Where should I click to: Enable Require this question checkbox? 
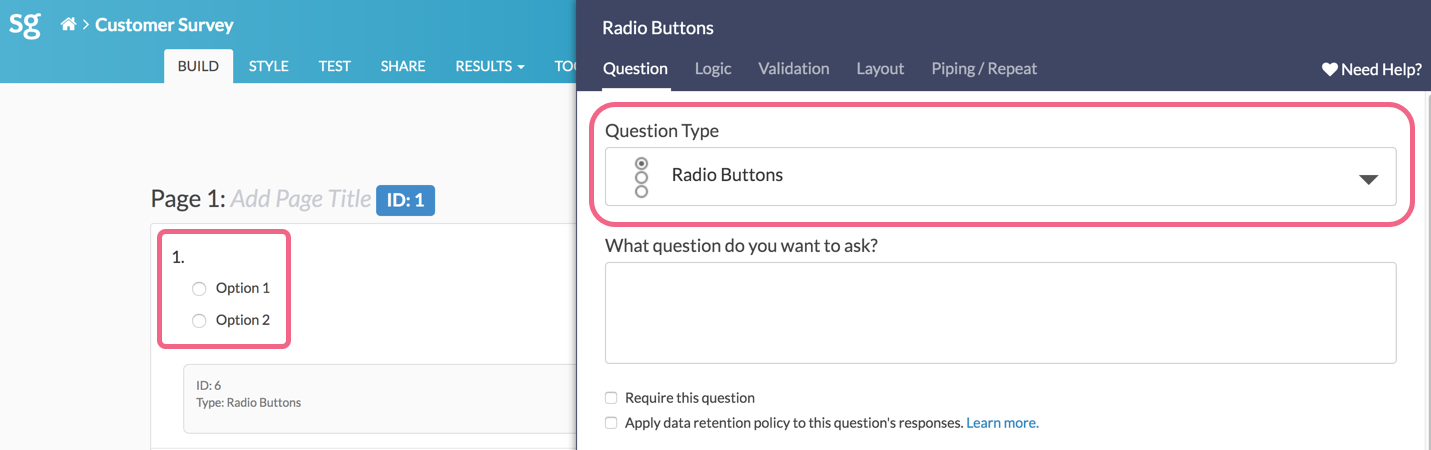[611, 398]
